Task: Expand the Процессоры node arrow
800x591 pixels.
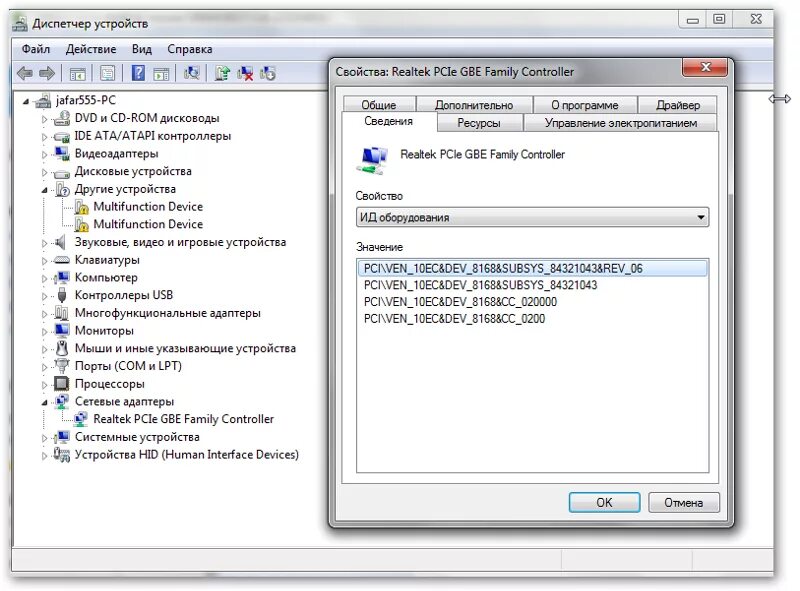Action: tap(44, 385)
